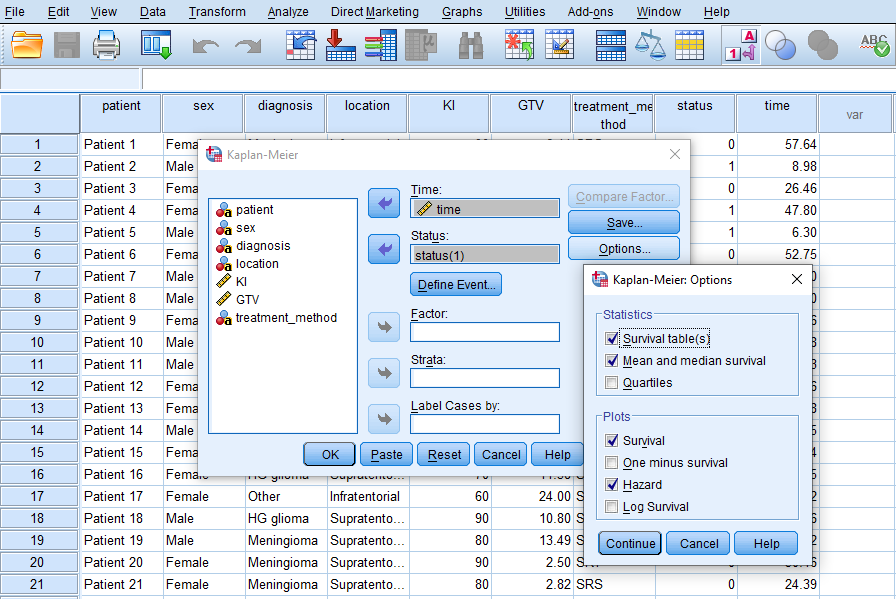Click the Select cases icon
The width and height of the screenshot is (896, 599).
(x=689, y=45)
